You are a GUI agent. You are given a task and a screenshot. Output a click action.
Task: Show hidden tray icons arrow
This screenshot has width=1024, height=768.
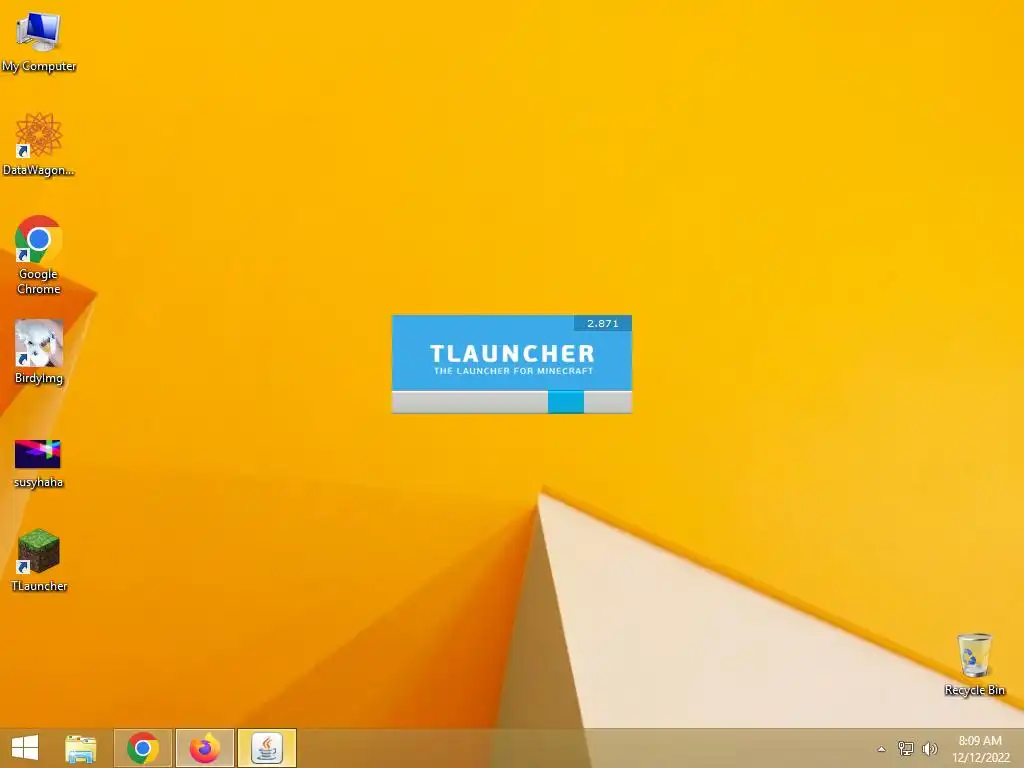click(x=881, y=749)
